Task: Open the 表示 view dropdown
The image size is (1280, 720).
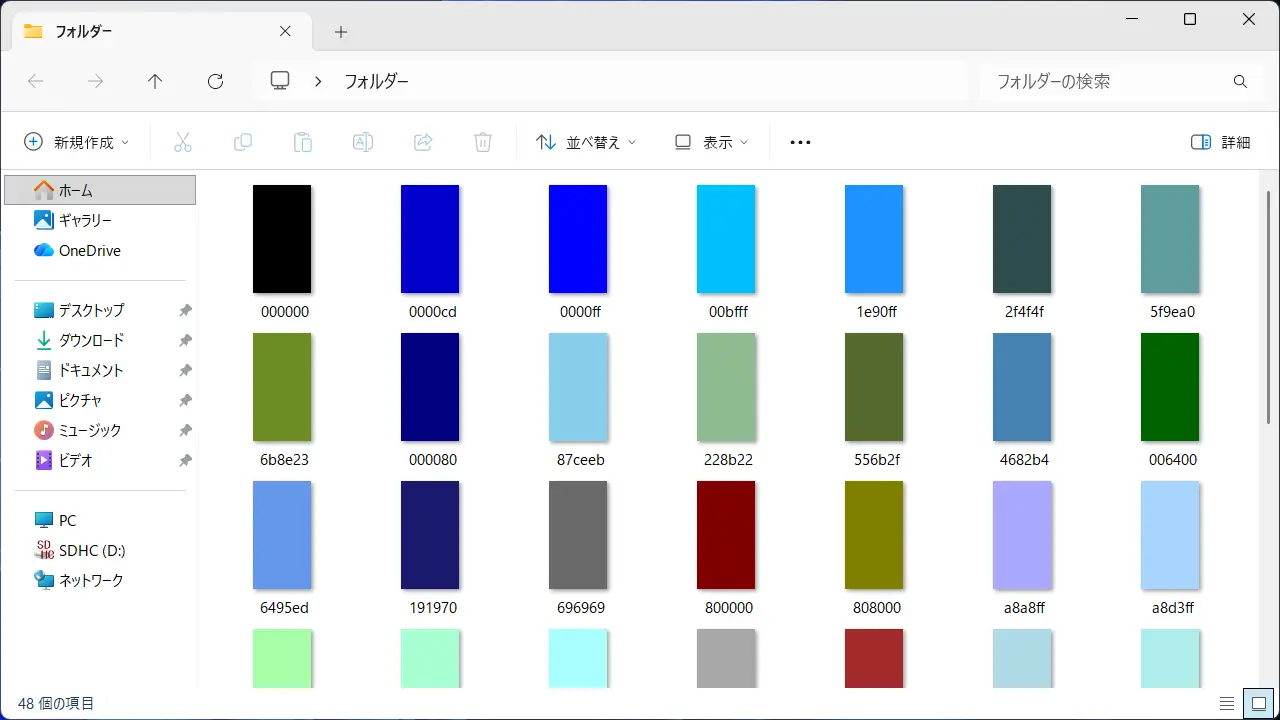Action: (711, 142)
